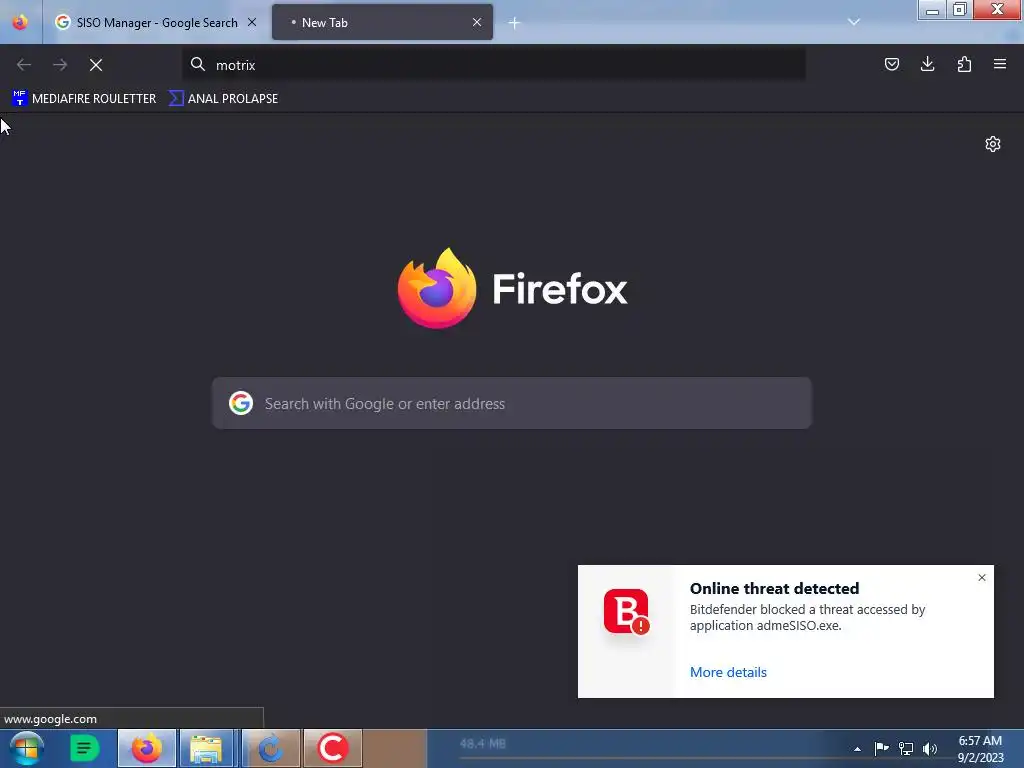This screenshot has height=768, width=1024.
Task: Close the New Tab tab
Action: [477, 22]
